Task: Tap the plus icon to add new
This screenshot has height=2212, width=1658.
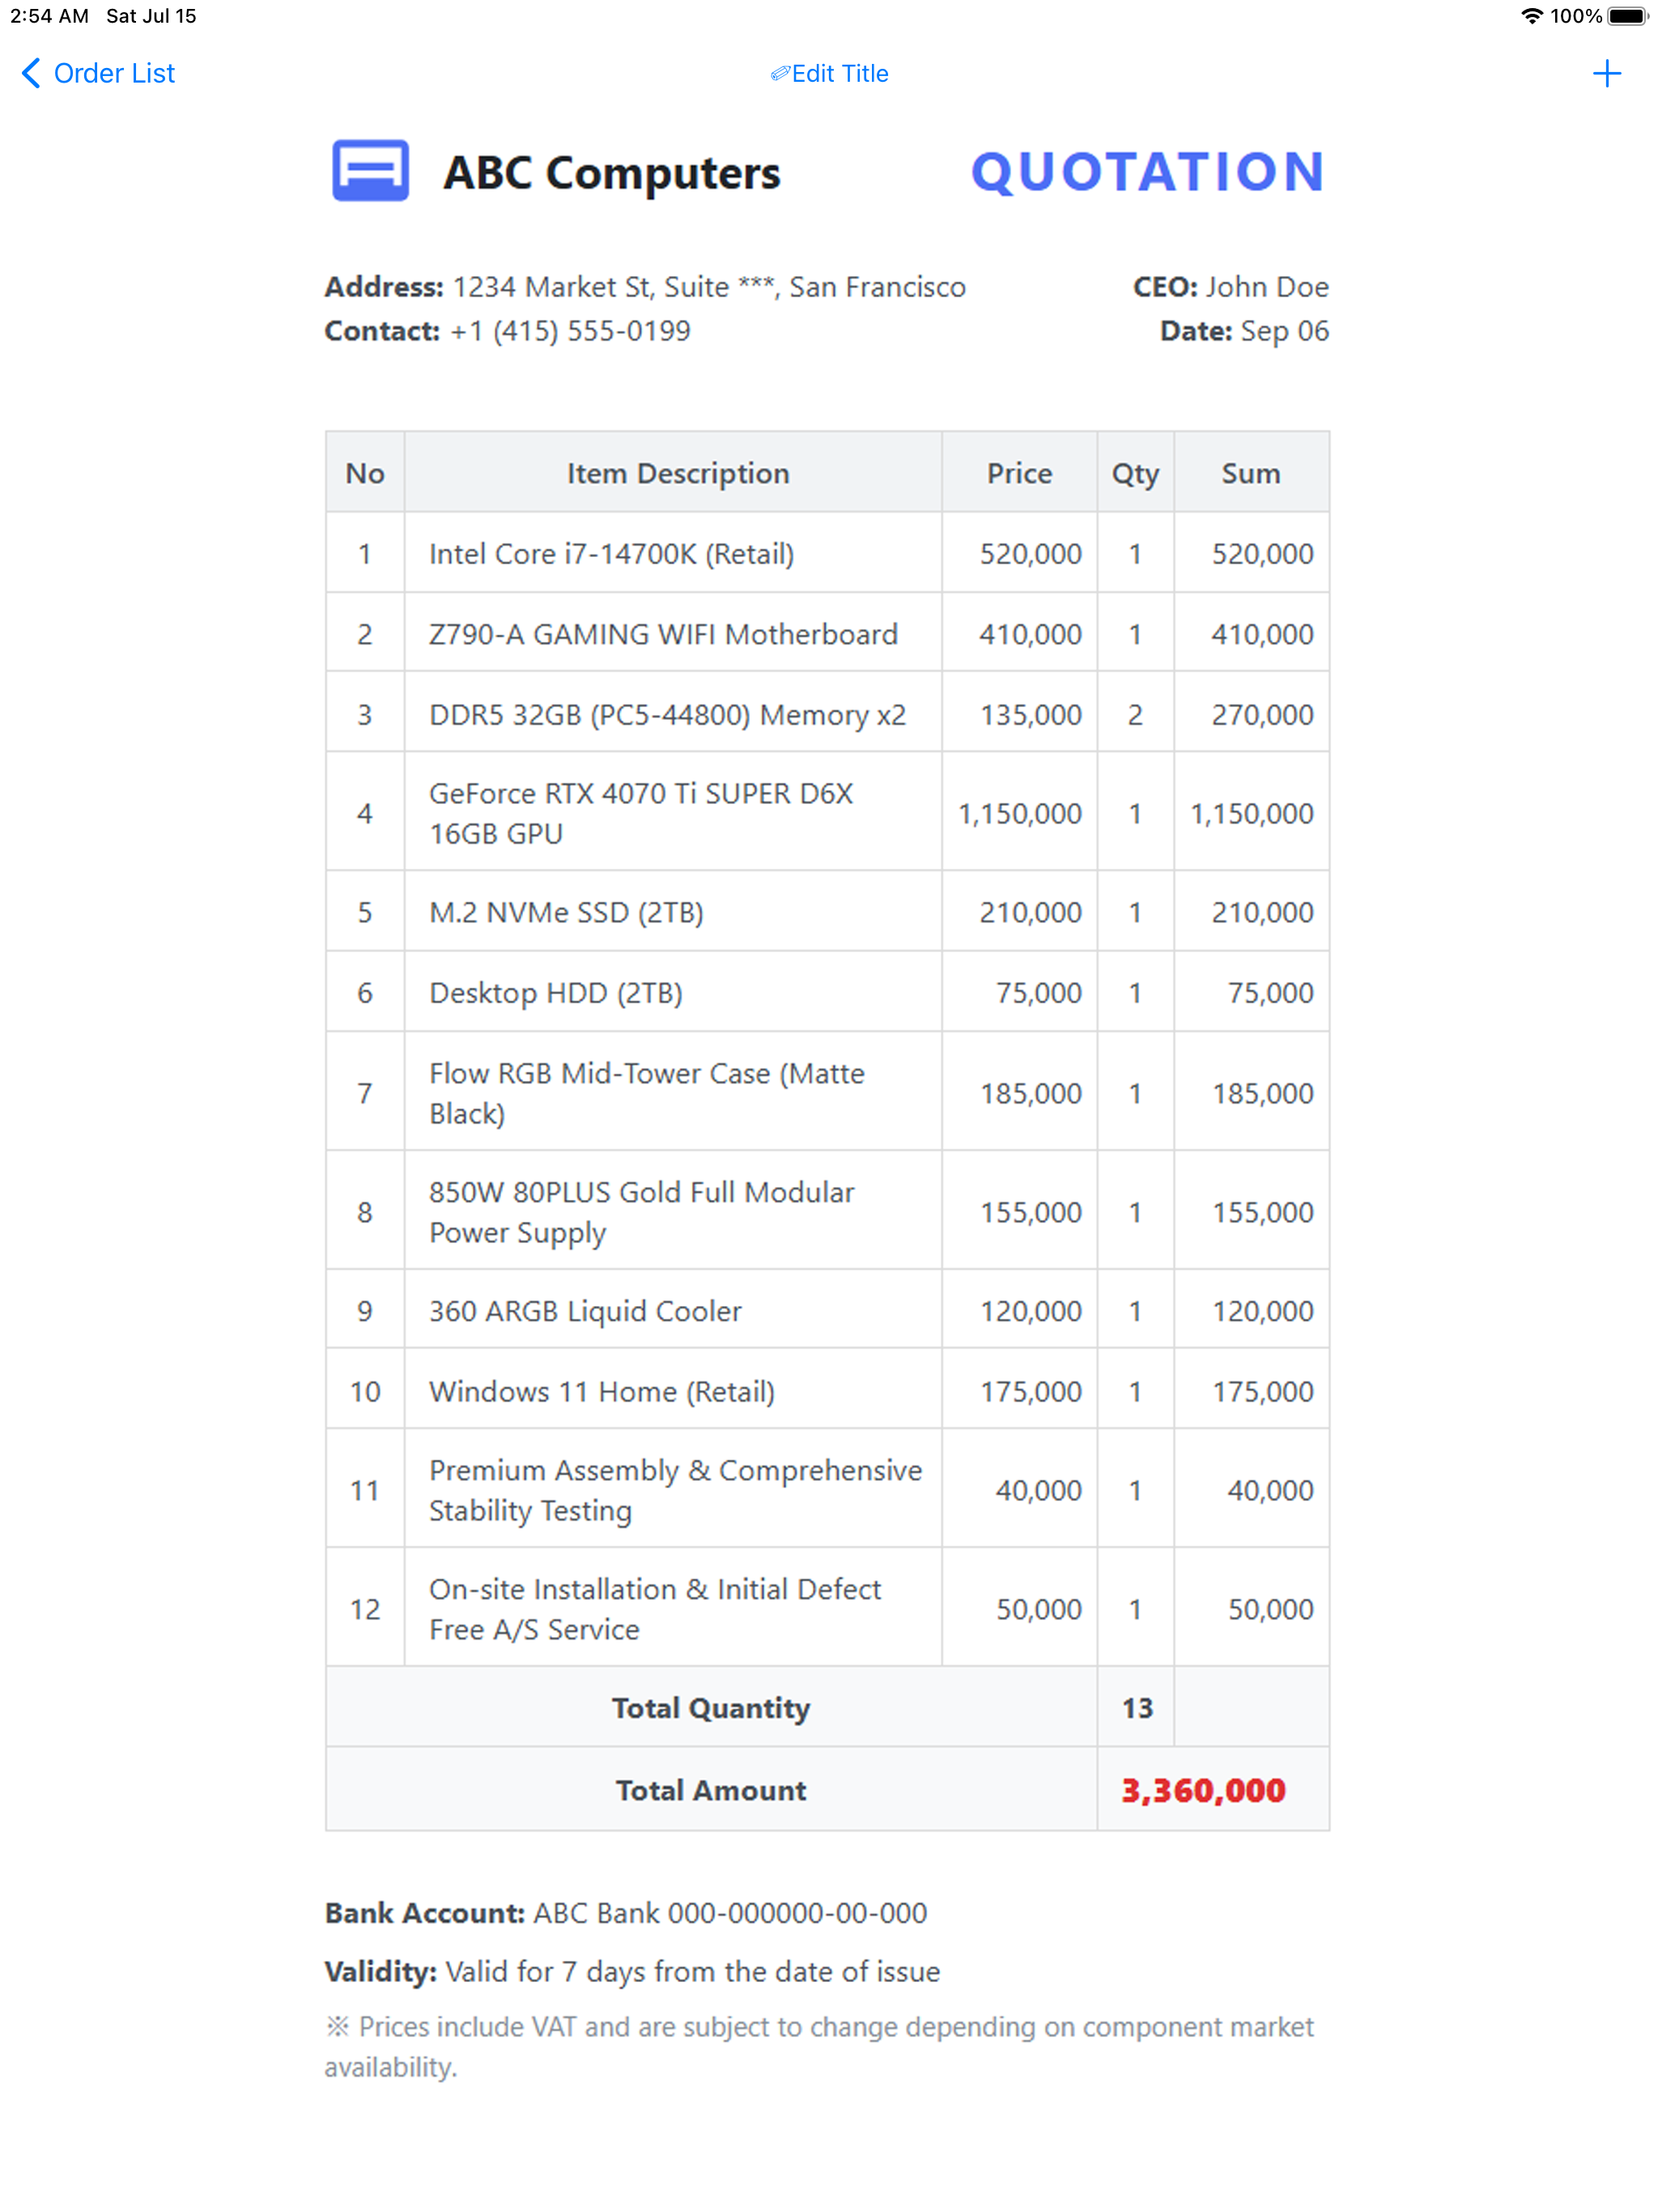Action: tap(1606, 73)
